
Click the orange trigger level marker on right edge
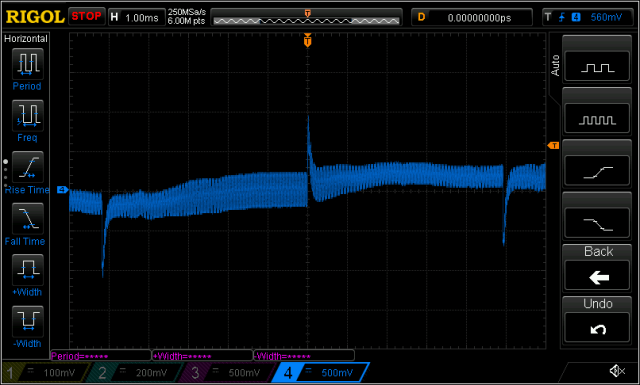[553, 145]
